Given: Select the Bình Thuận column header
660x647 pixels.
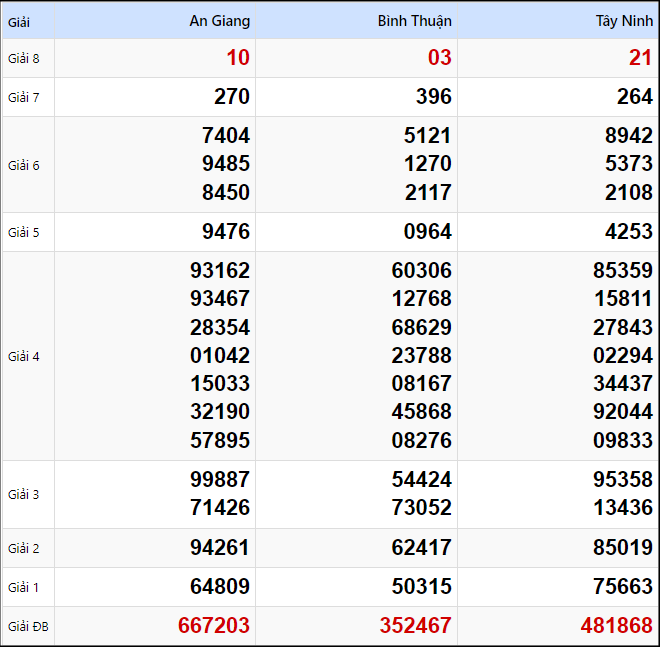Looking at the screenshot, I should pyautogui.click(x=414, y=21).
